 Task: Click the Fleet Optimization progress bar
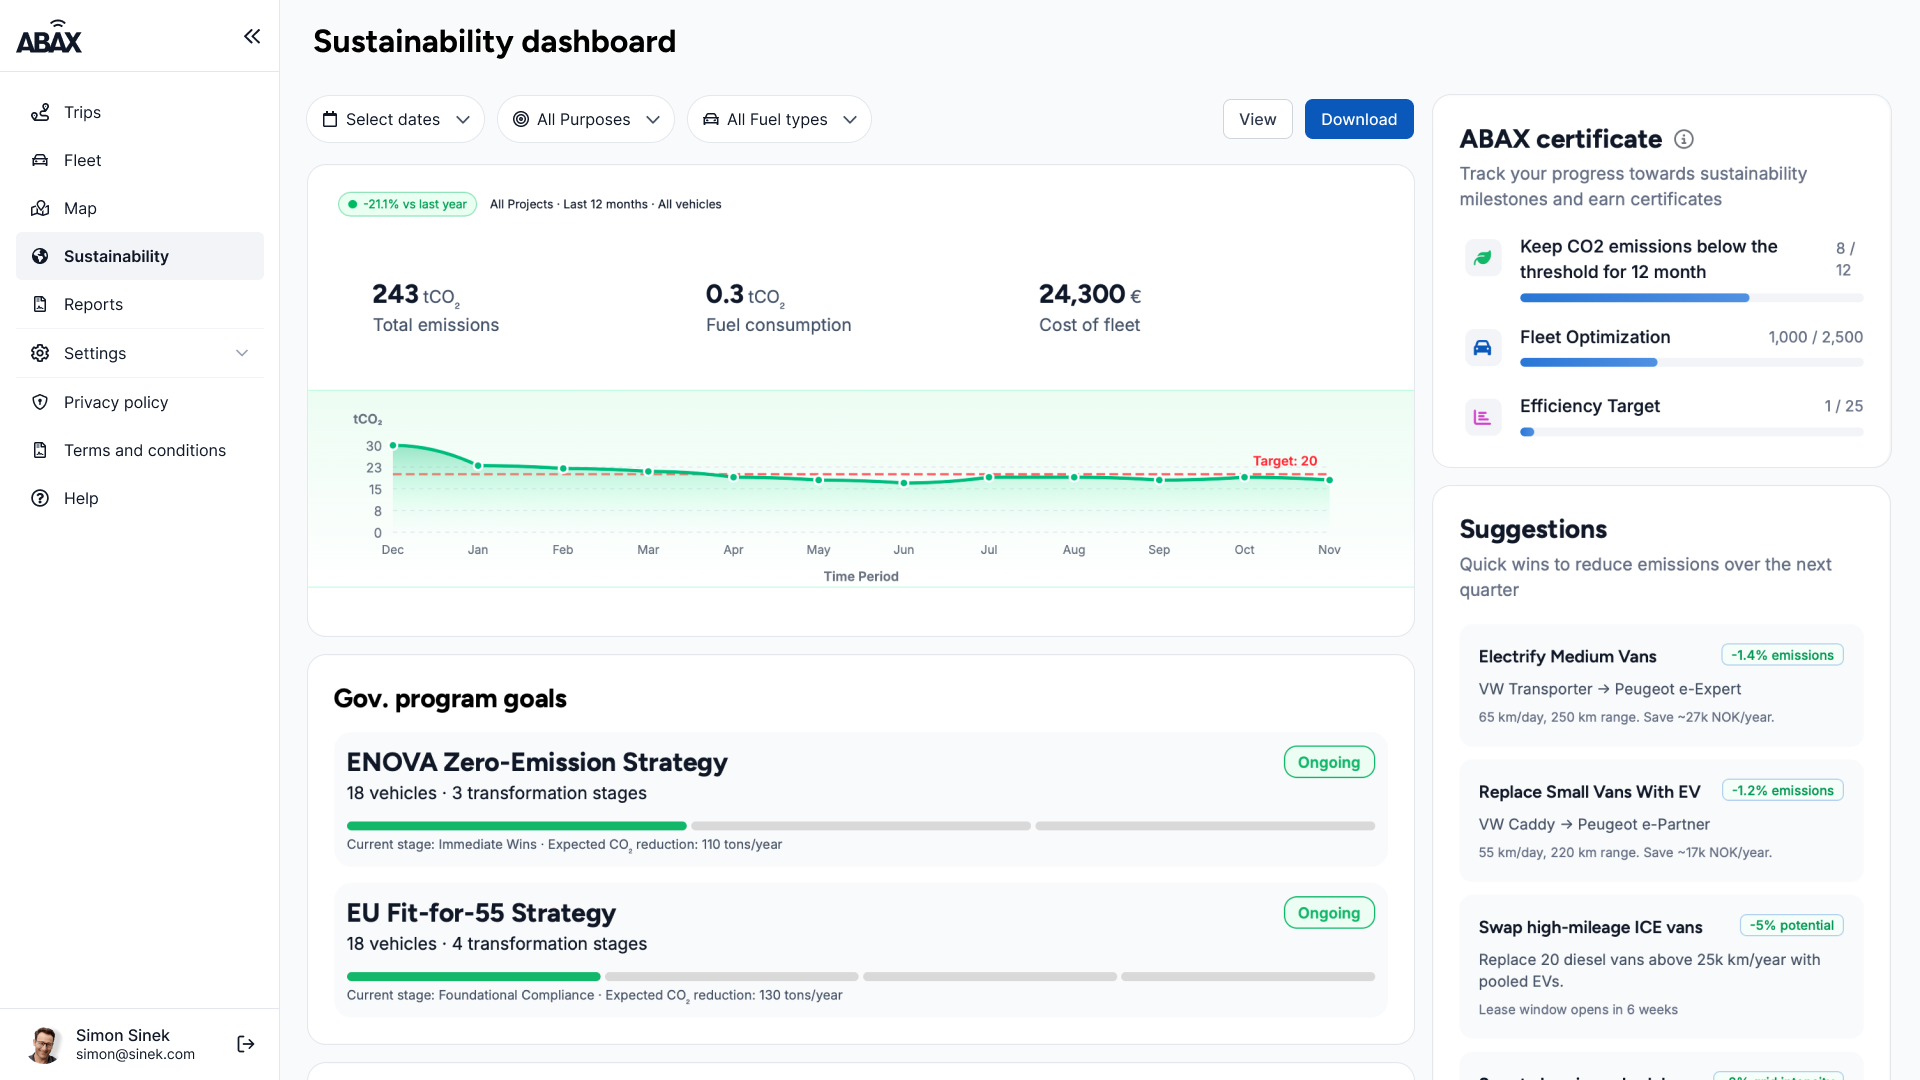(x=1690, y=362)
